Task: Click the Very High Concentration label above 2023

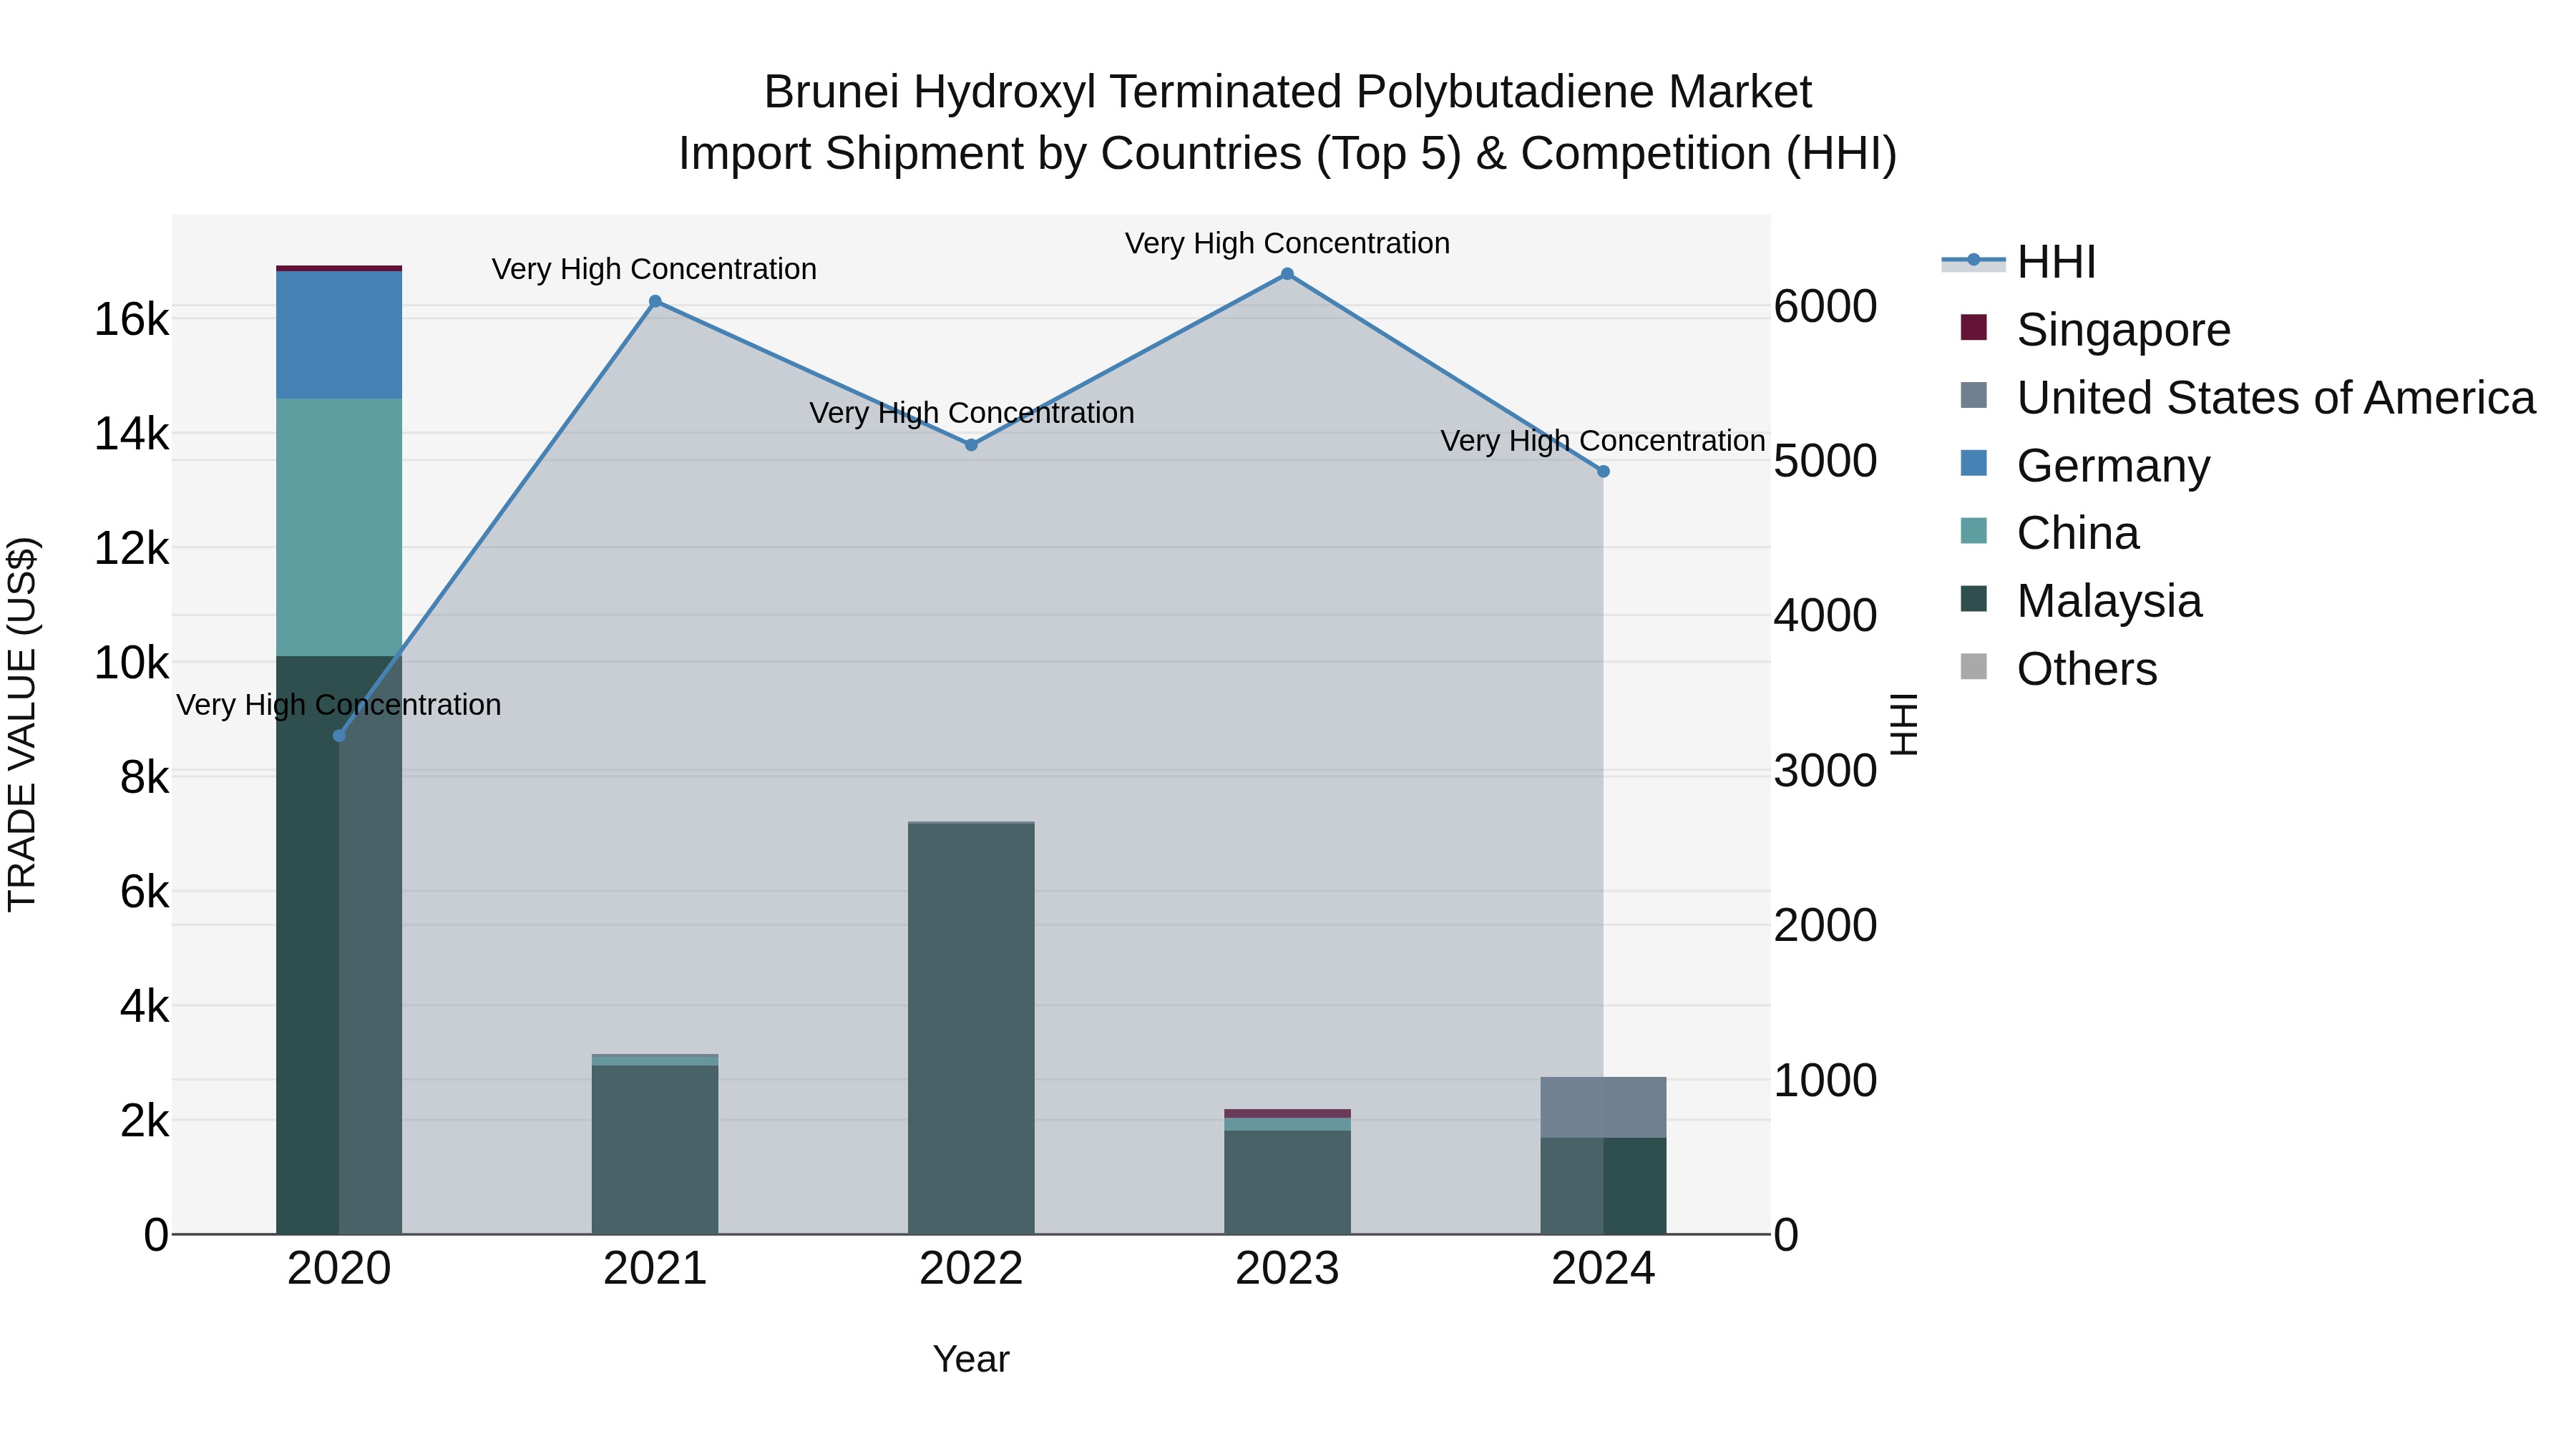Action: tap(1287, 243)
